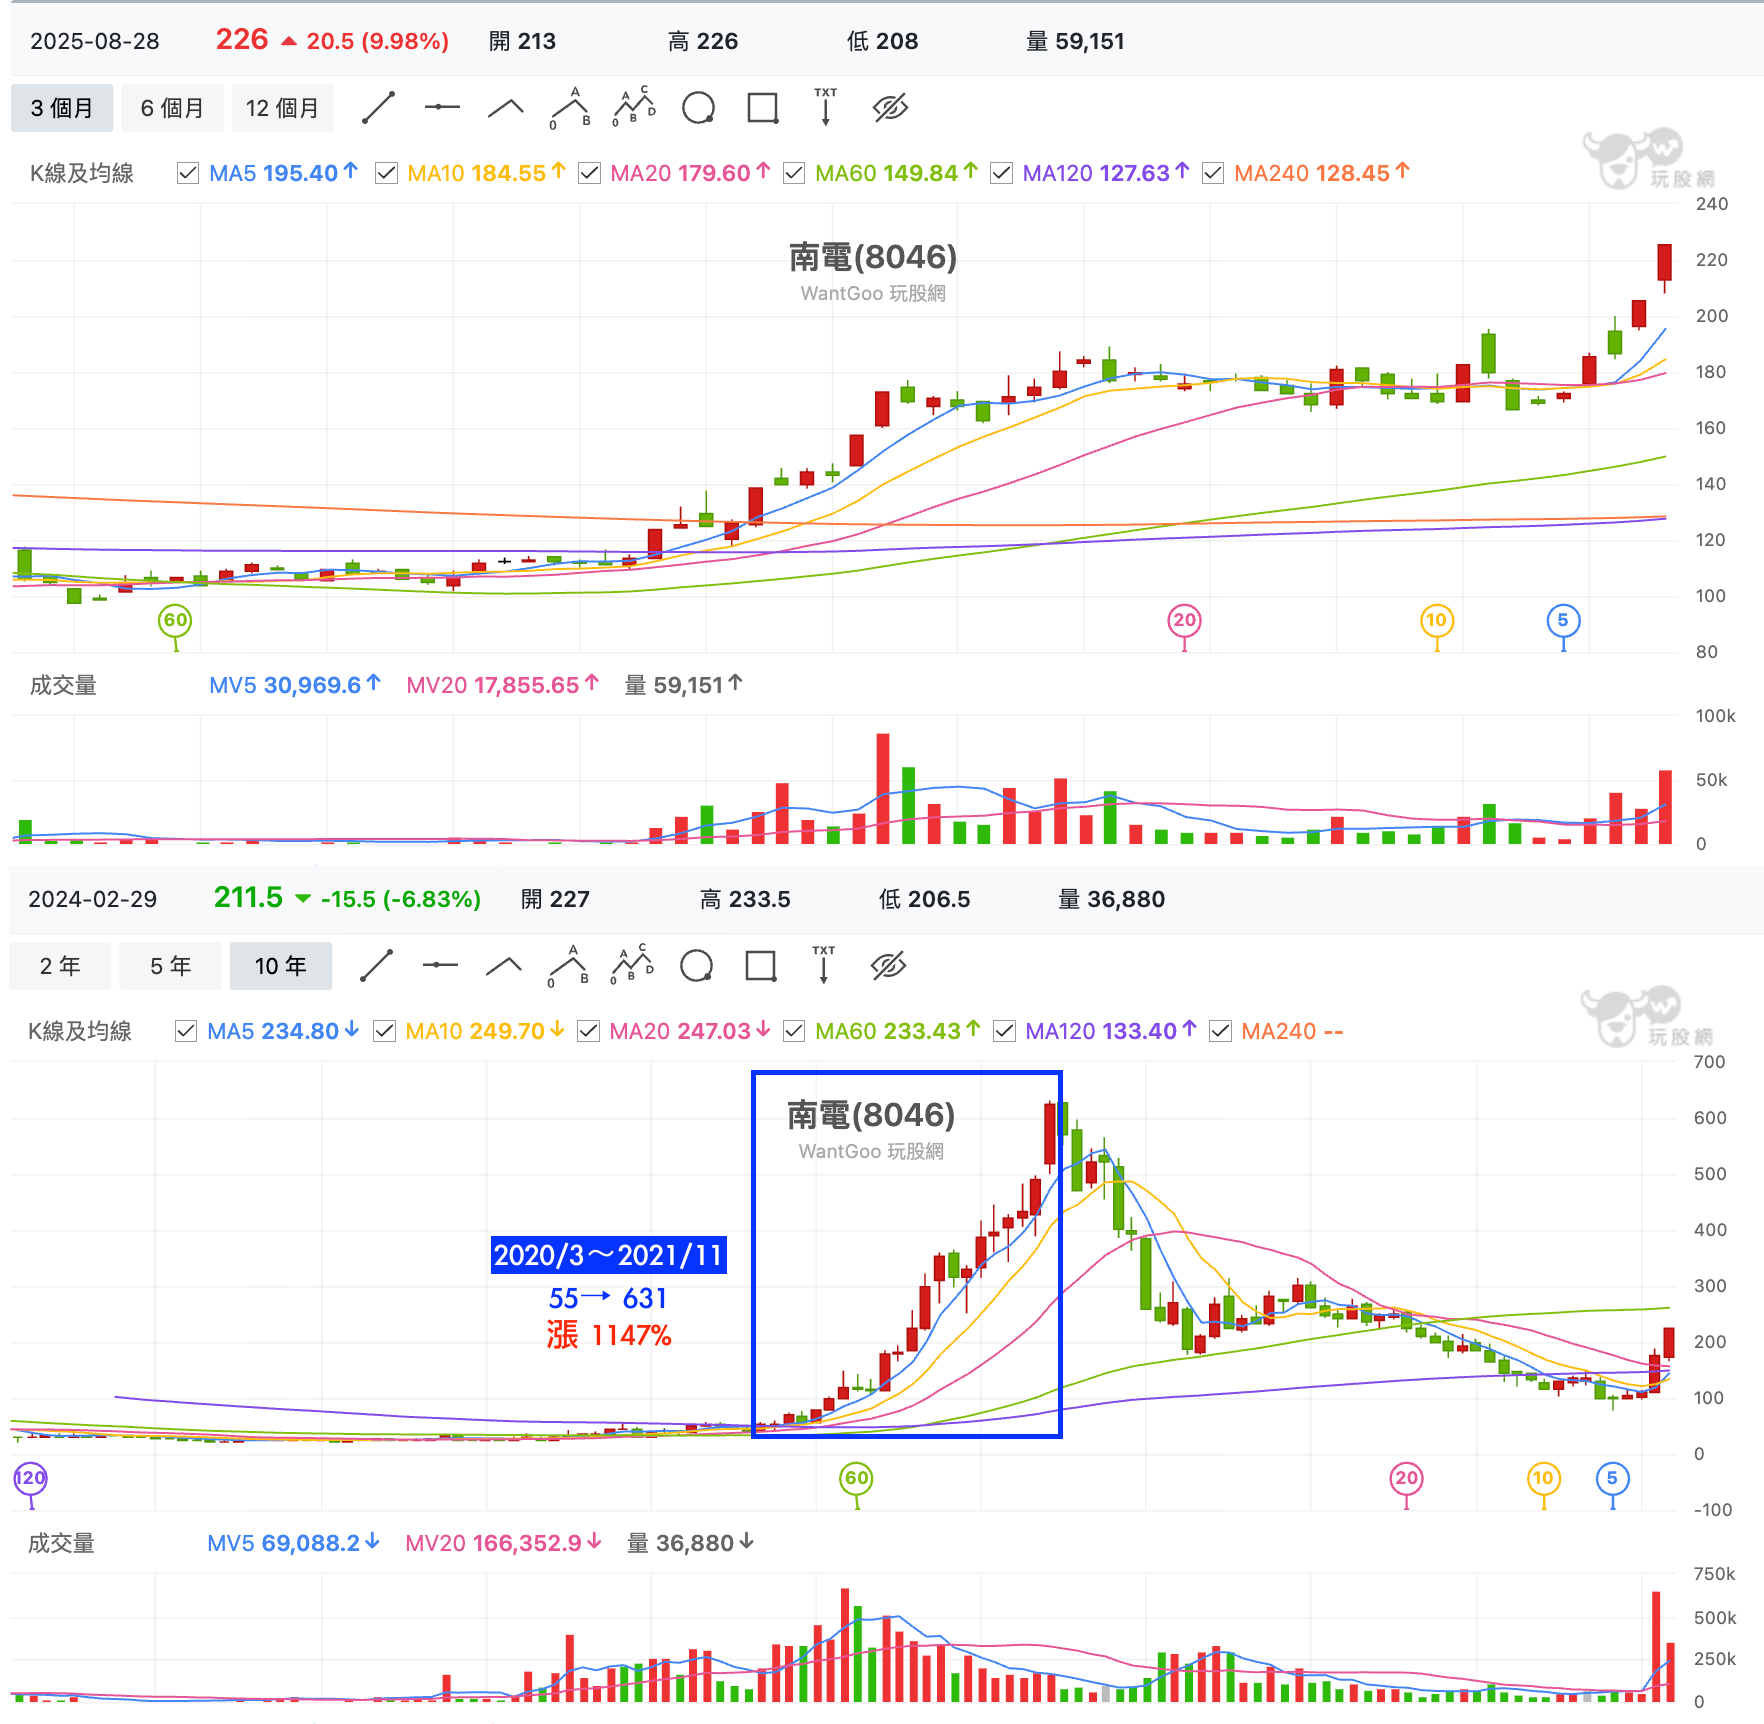Disable the MA240 checkbox in bottom chart
This screenshot has height=1724, width=1764.
click(1220, 1031)
